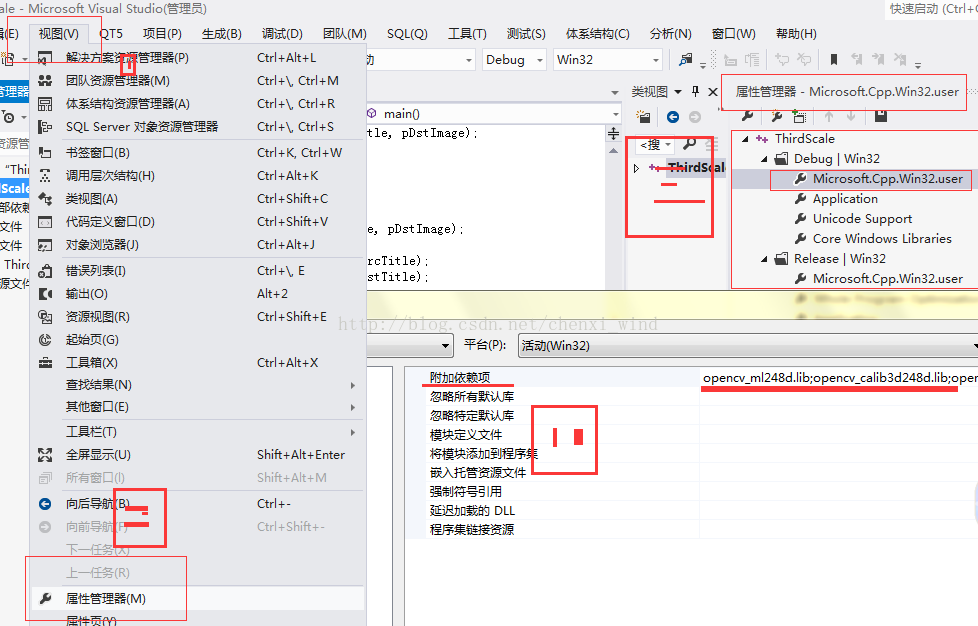Add new project property sheet icon
This screenshot has width=978, height=626.
click(777, 116)
